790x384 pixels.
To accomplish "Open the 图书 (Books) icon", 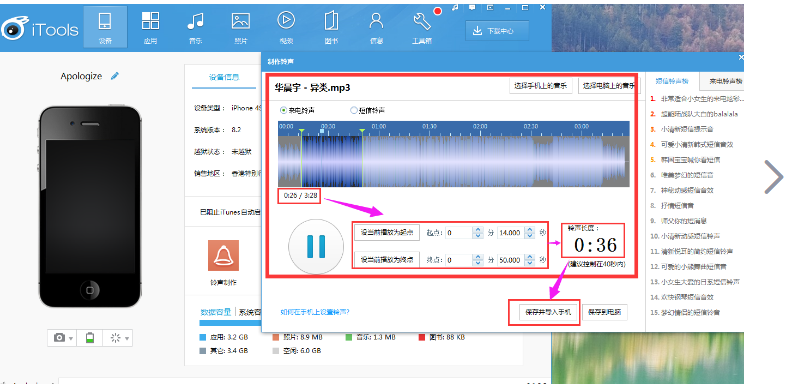I will point(331,28).
